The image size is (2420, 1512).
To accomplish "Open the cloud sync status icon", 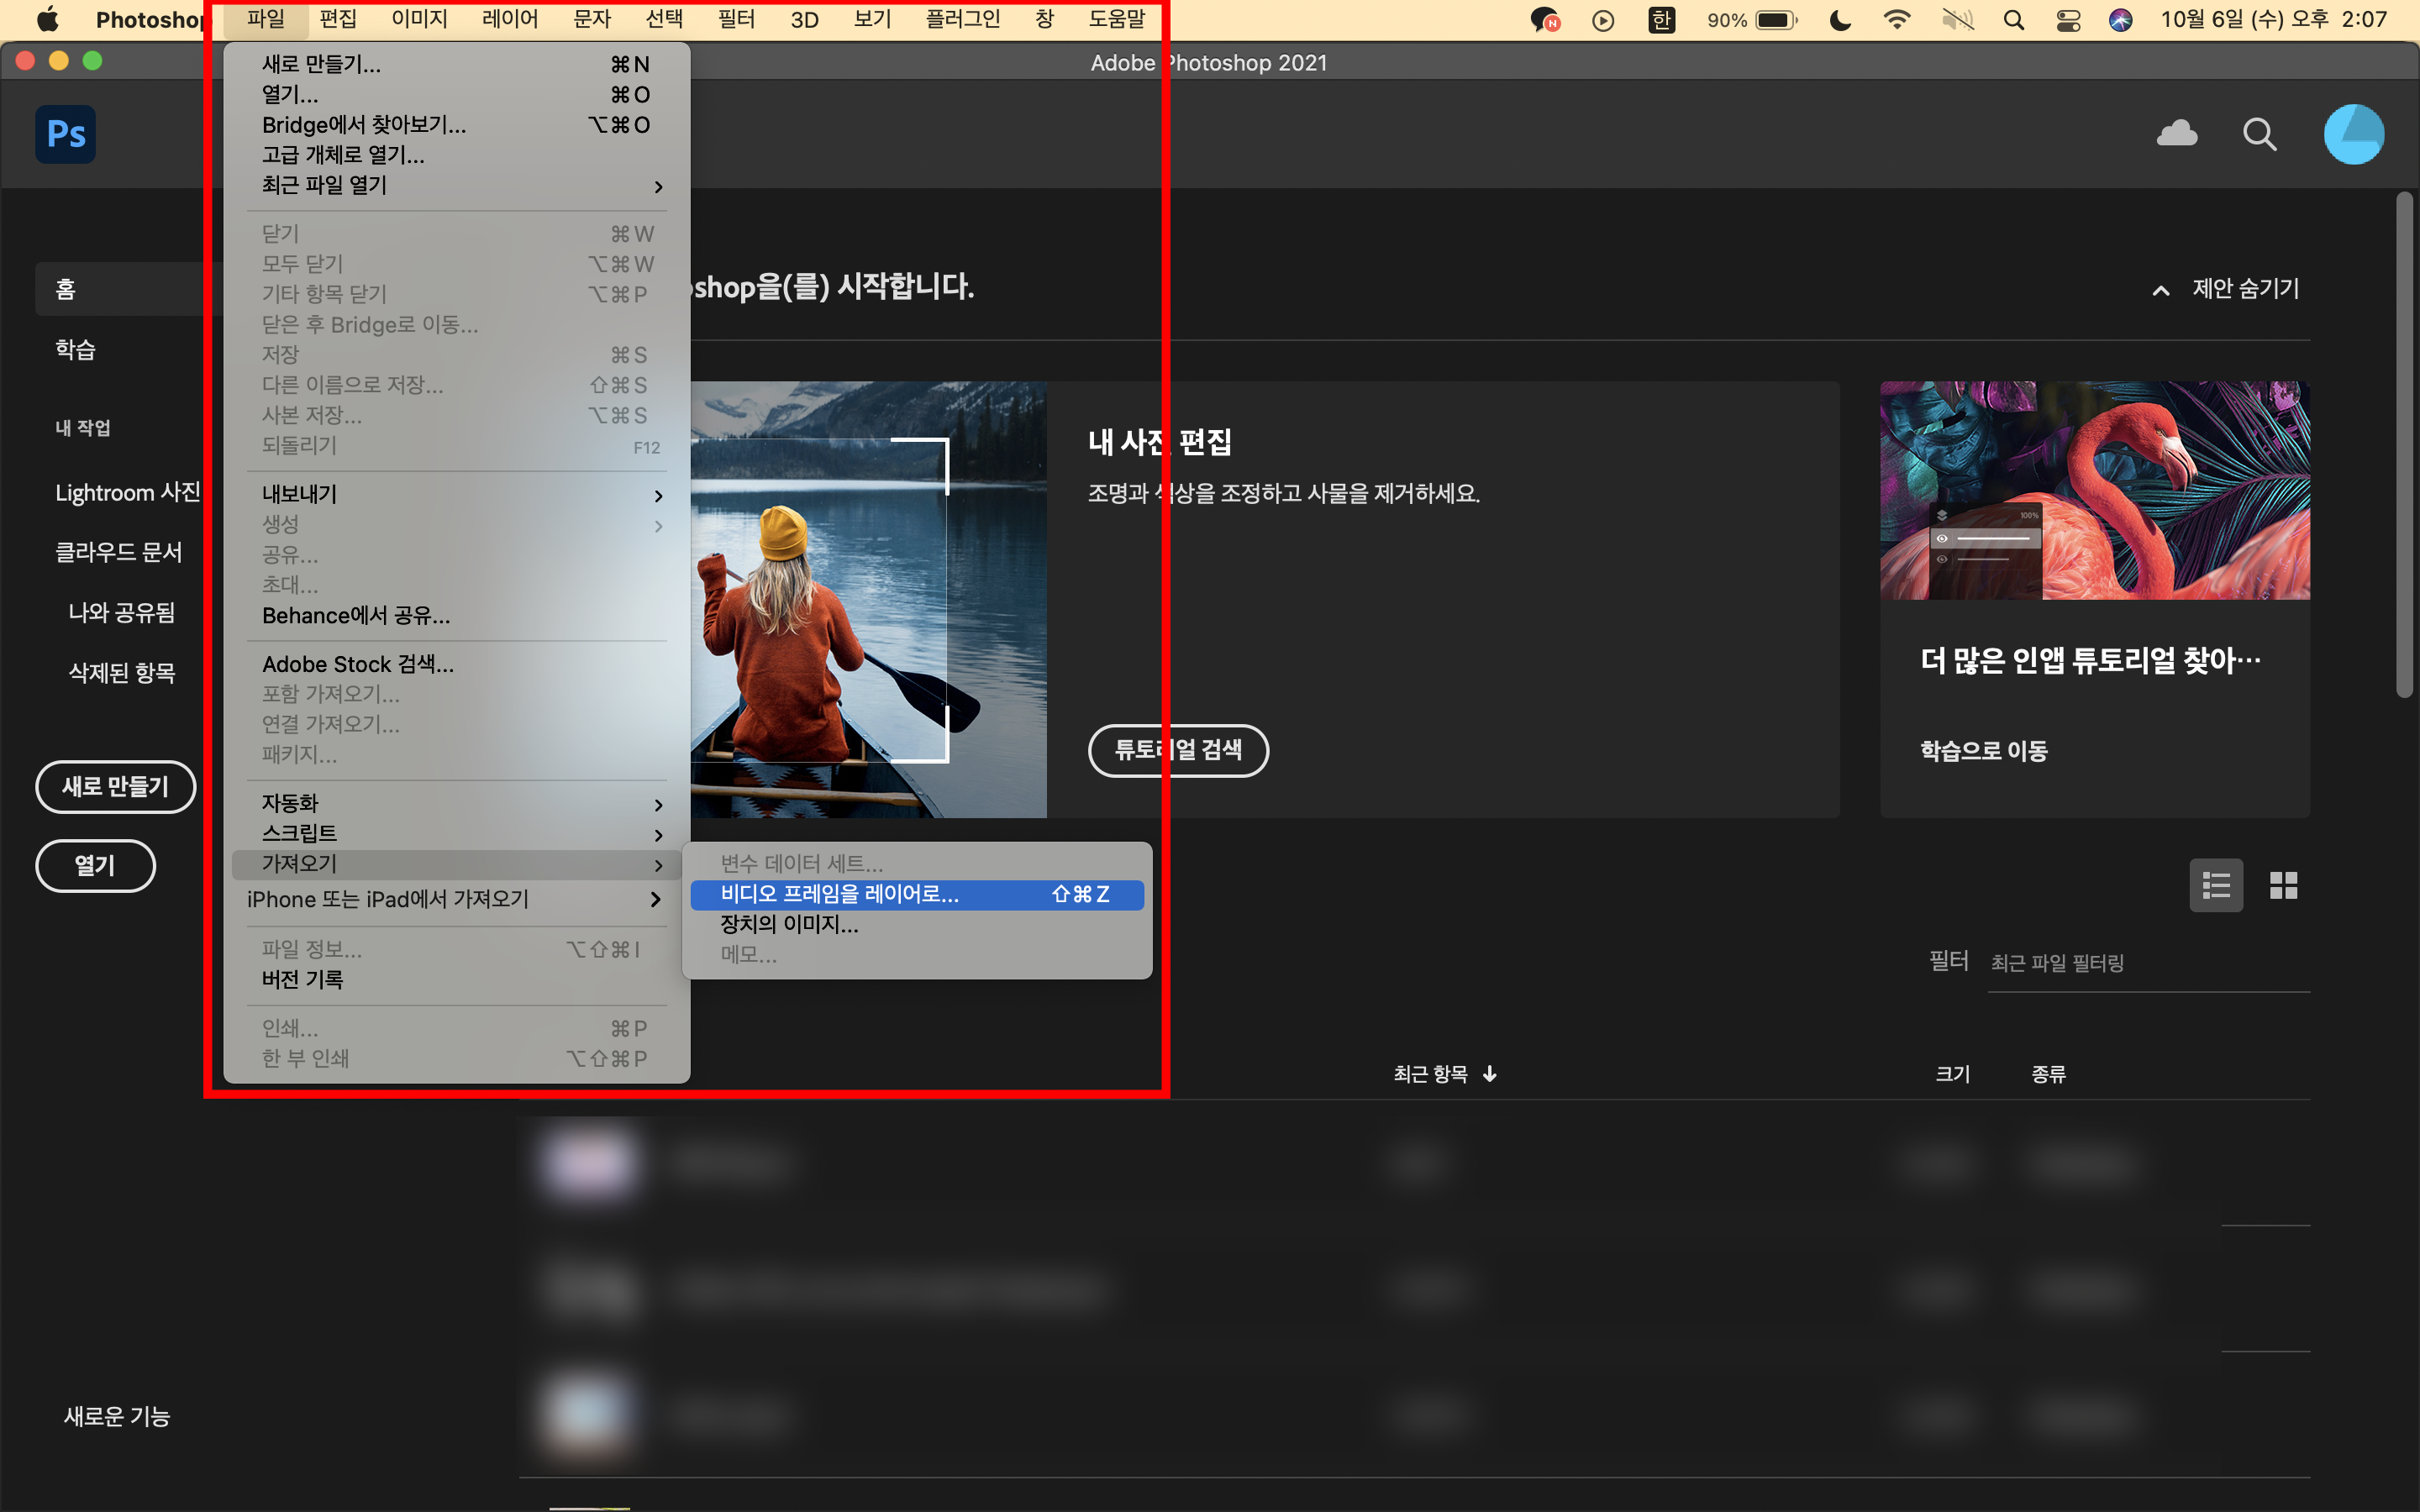I will 2177,133.
